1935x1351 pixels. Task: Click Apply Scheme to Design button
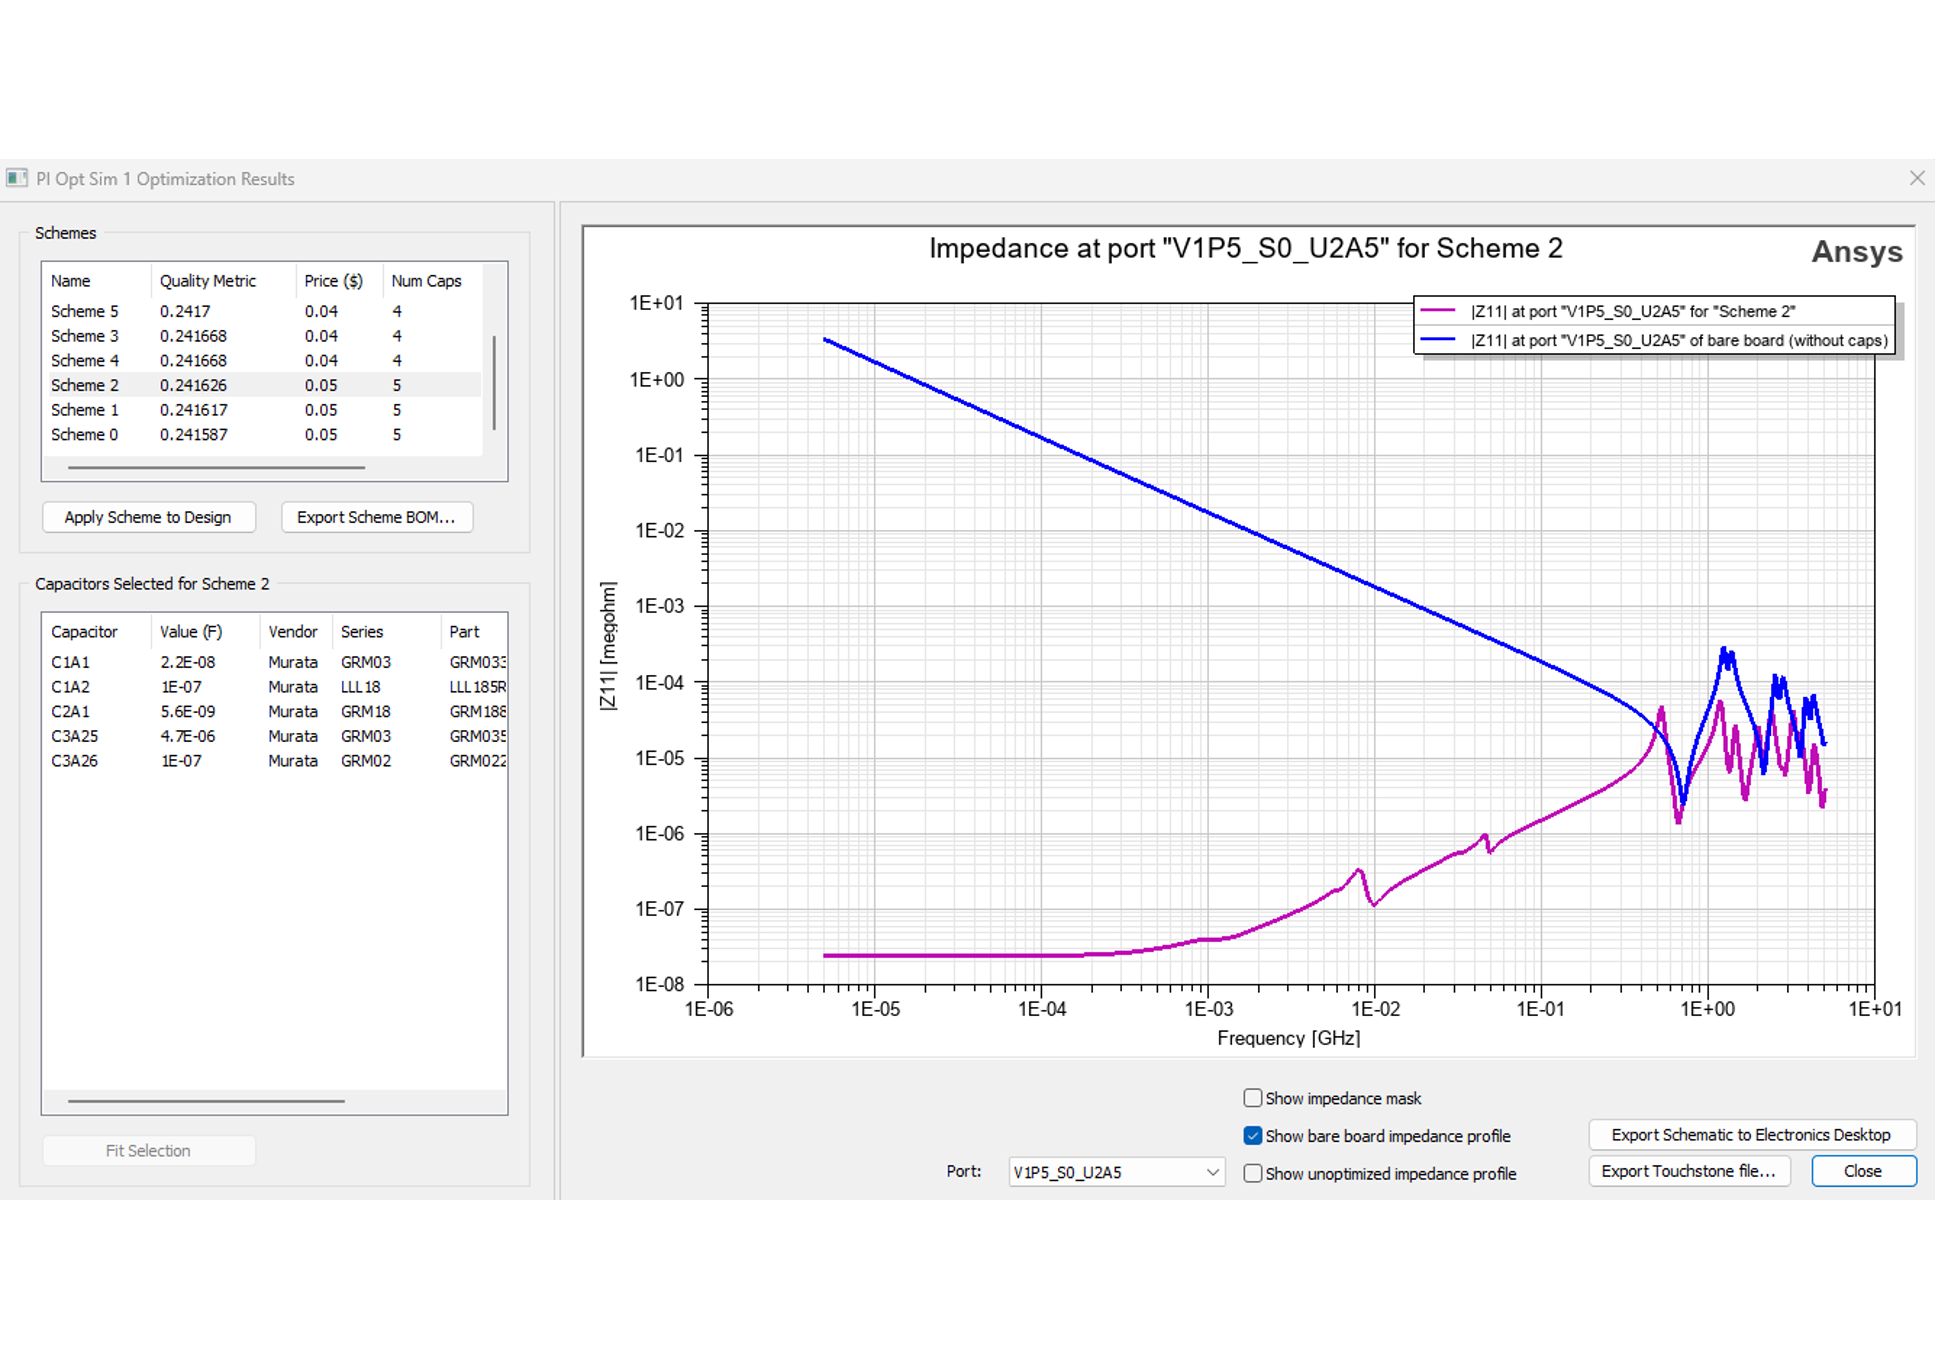click(148, 517)
